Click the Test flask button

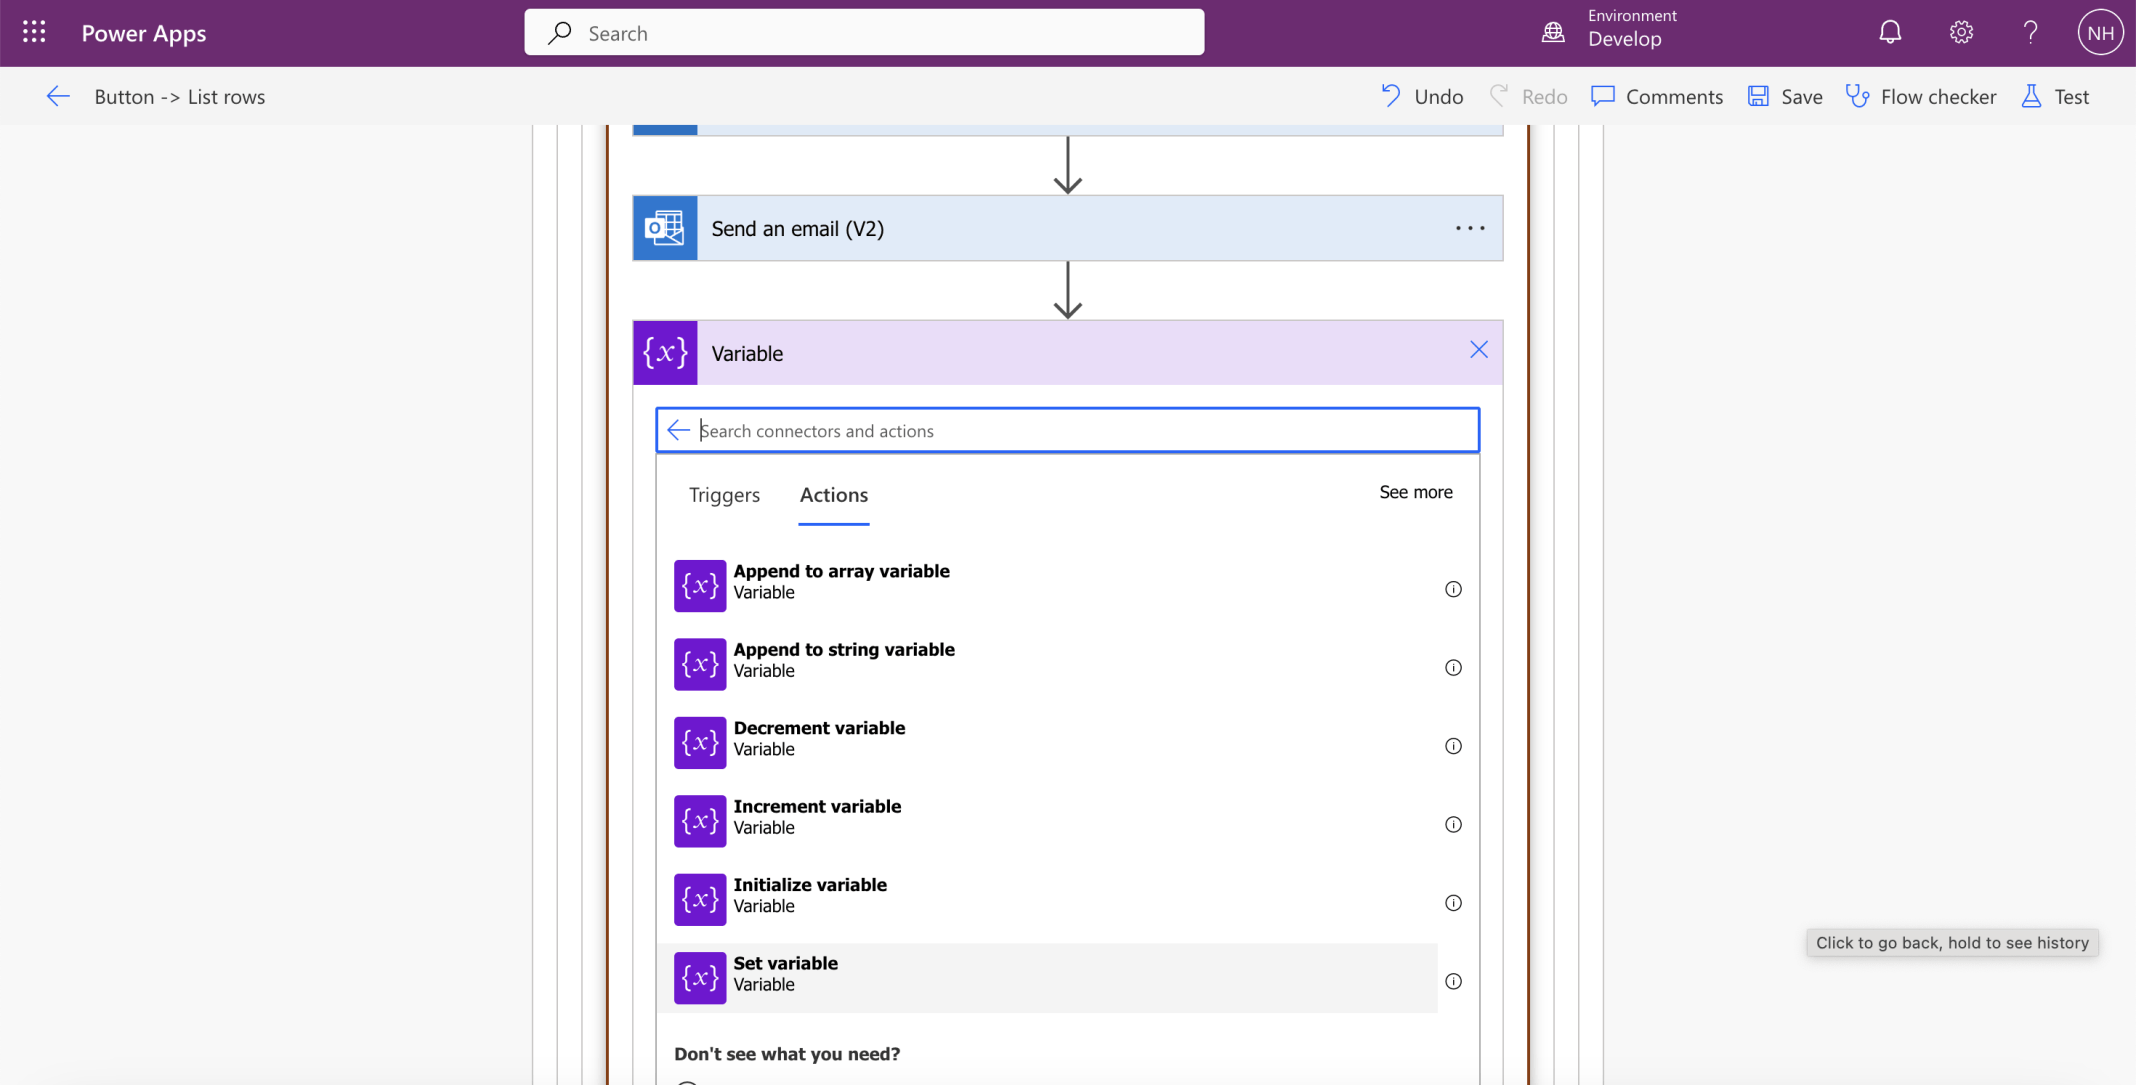(x=2055, y=97)
